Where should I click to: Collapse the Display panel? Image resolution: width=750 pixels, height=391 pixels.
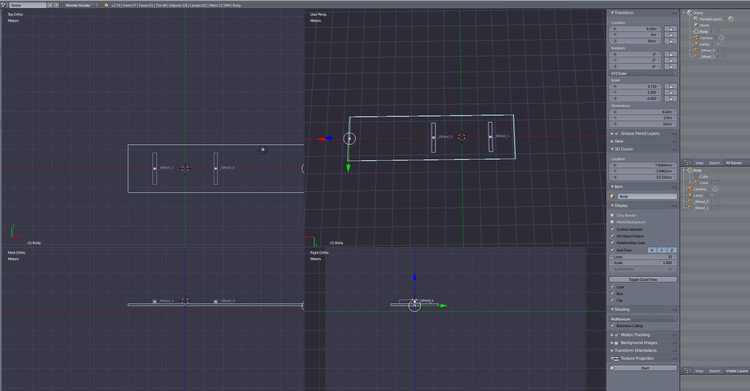[612, 205]
